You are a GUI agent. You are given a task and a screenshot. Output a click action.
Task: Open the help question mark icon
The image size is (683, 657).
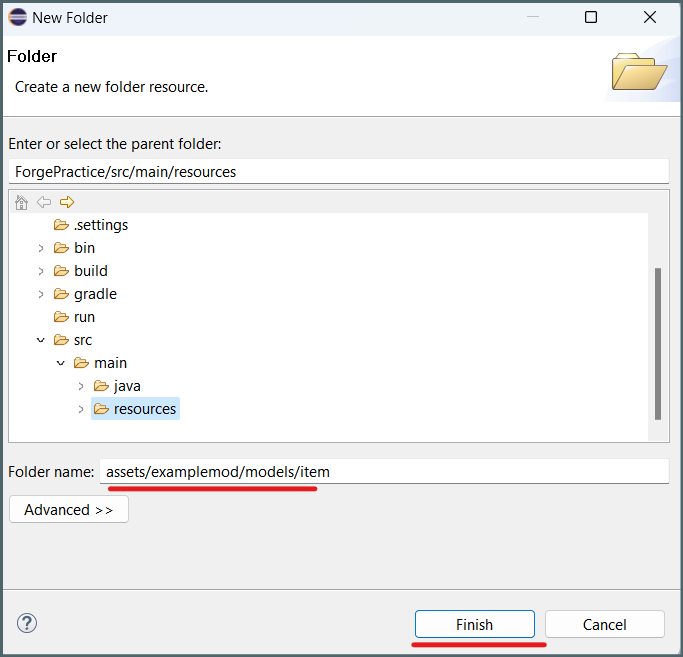click(x=27, y=623)
